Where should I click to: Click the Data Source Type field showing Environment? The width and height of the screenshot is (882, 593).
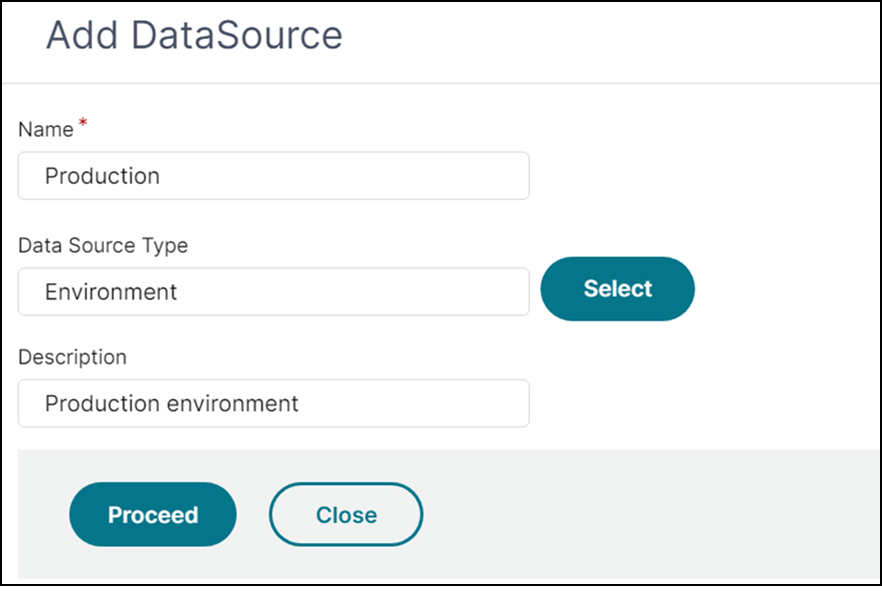[x=273, y=291]
